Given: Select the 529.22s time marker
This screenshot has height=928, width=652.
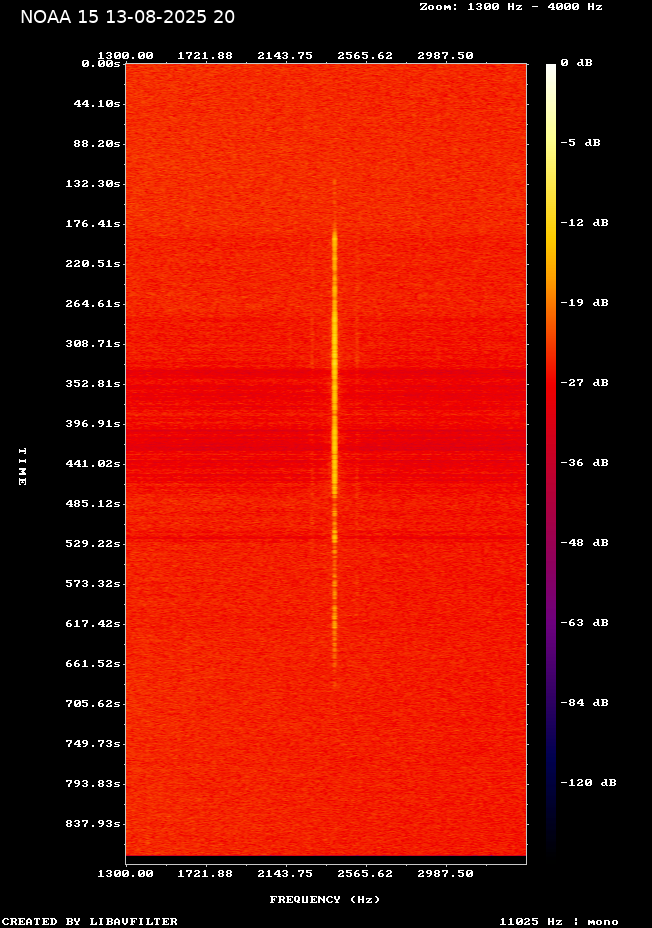Looking at the screenshot, I should tap(95, 544).
